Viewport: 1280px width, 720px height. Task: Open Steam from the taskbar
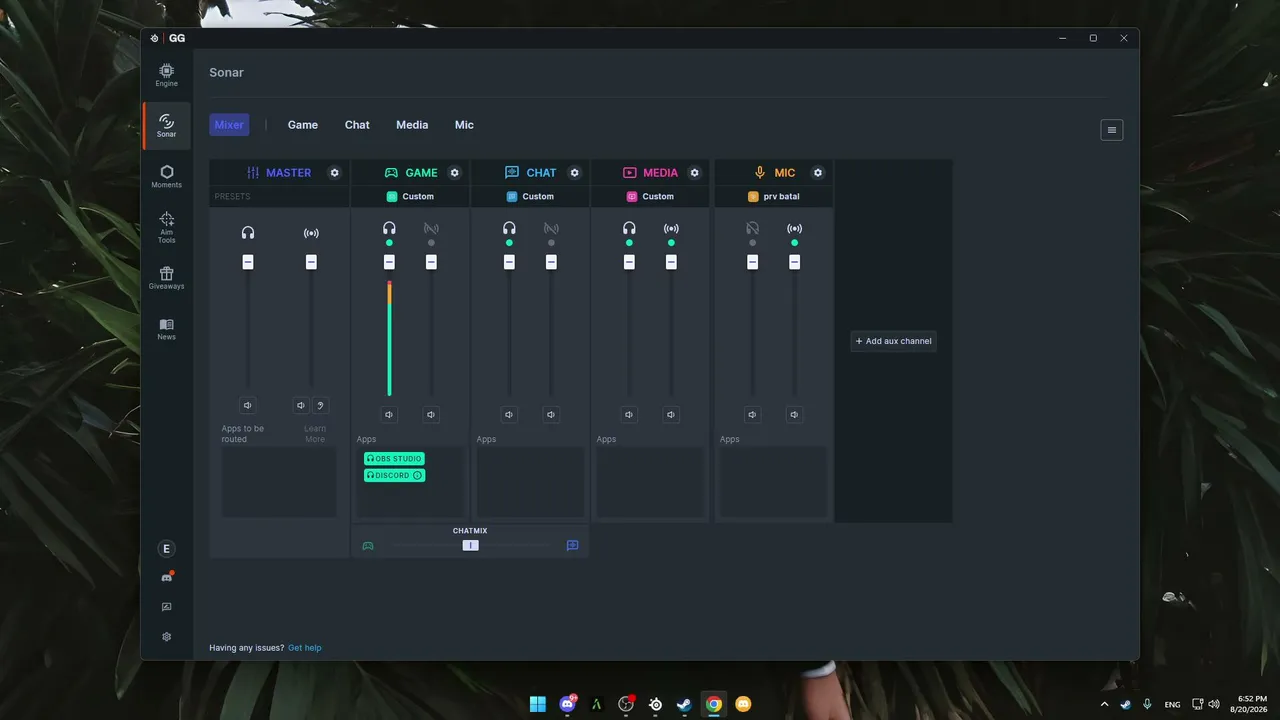click(684, 704)
